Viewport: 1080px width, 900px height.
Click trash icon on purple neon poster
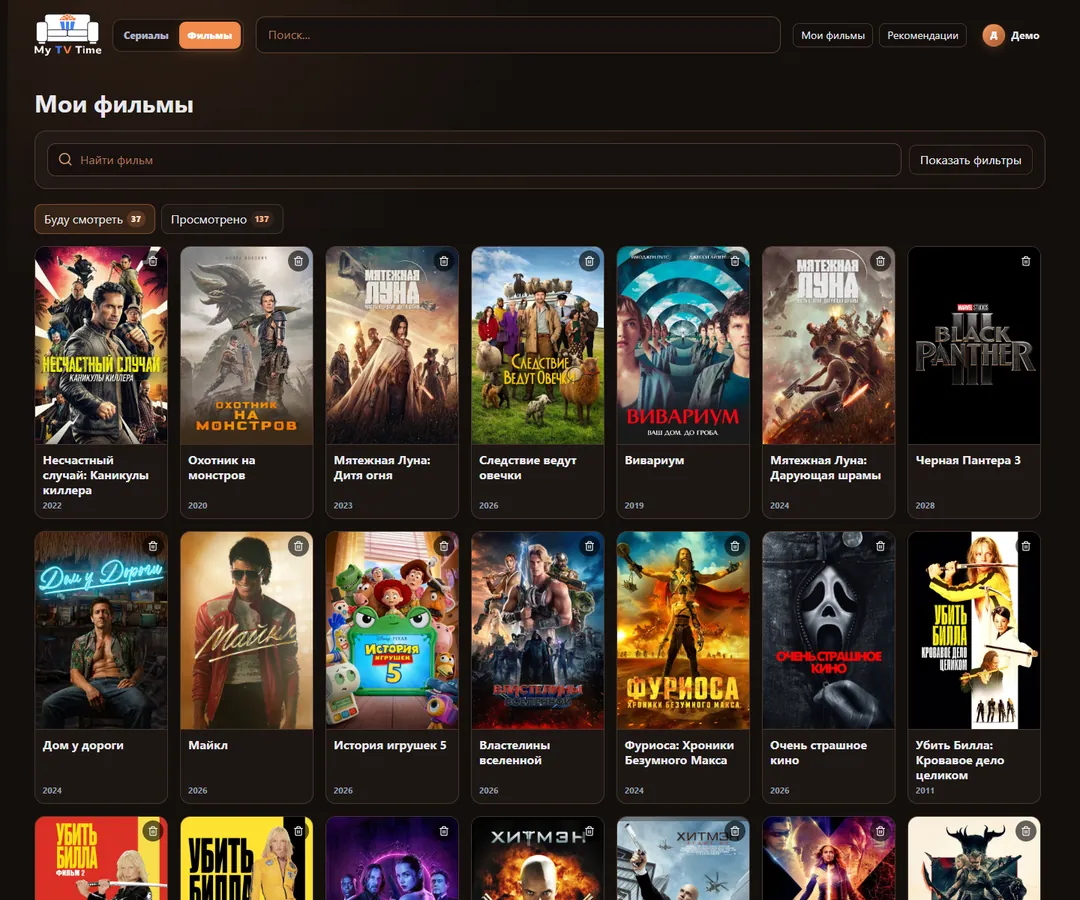coord(444,831)
